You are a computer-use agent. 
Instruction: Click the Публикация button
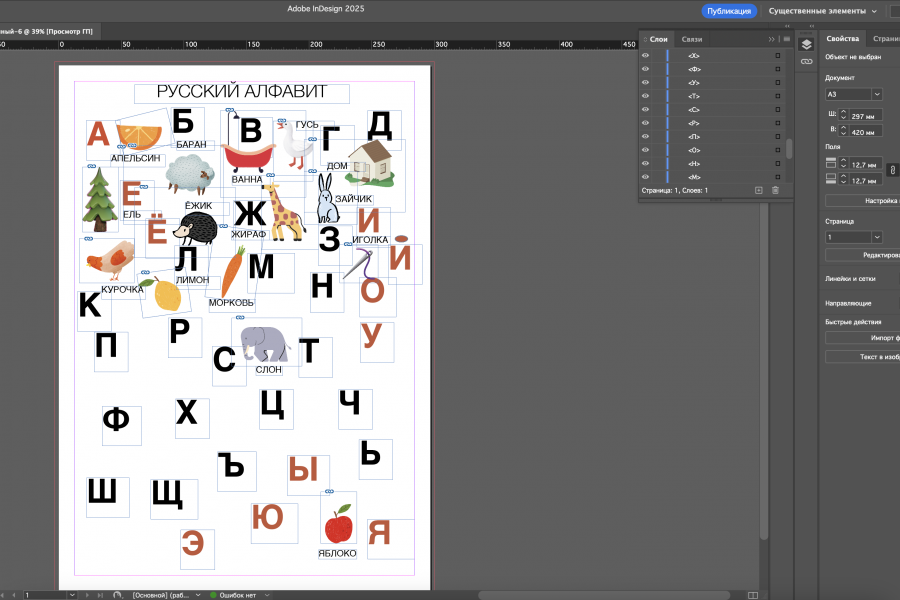pos(729,11)
